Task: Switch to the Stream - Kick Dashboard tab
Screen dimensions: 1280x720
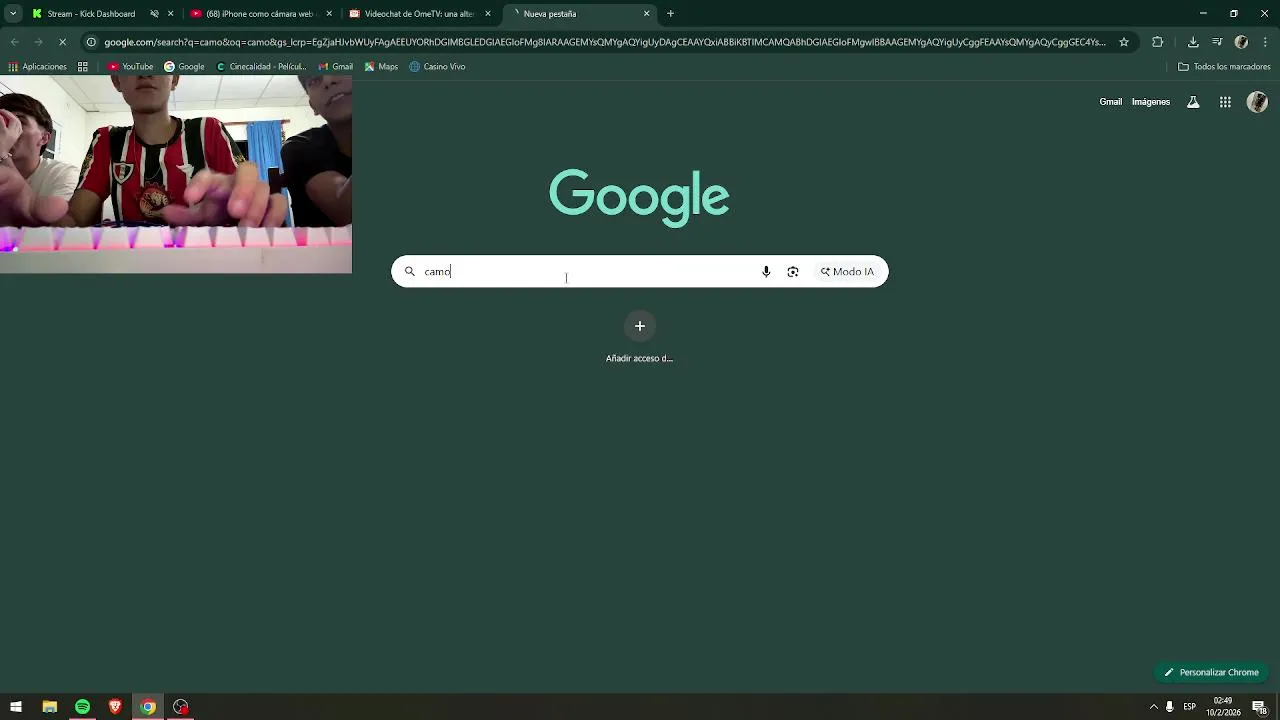Action: click(x=91, y=14)
